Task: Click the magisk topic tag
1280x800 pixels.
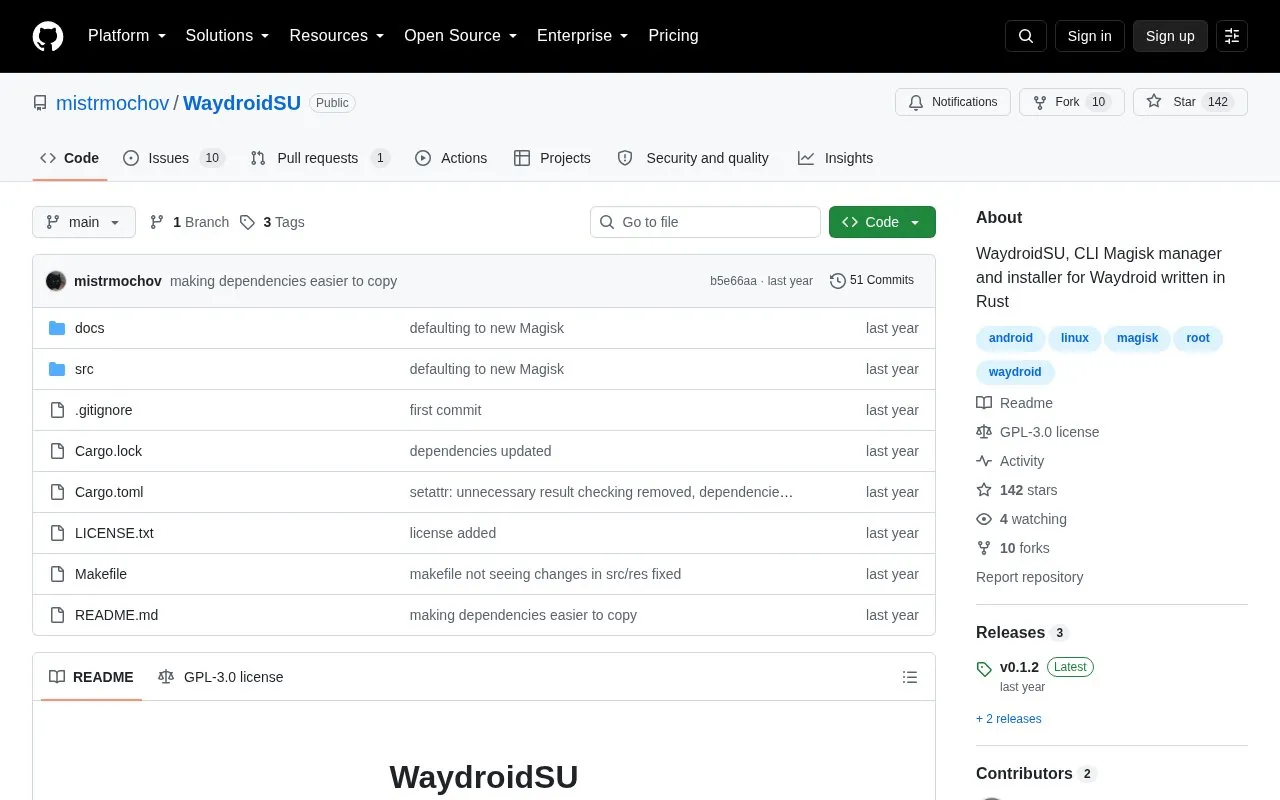Action: 1137,338
